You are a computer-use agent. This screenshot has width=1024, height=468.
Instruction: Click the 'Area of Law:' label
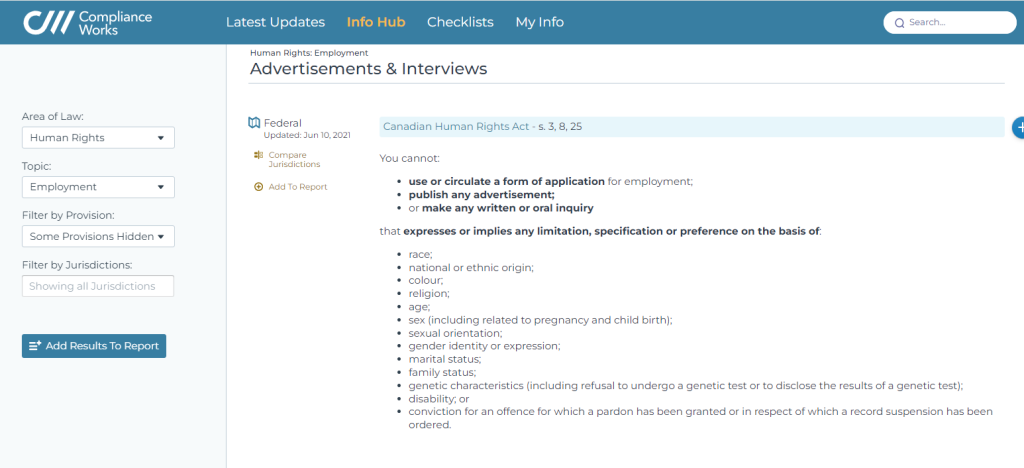[53, 116]
